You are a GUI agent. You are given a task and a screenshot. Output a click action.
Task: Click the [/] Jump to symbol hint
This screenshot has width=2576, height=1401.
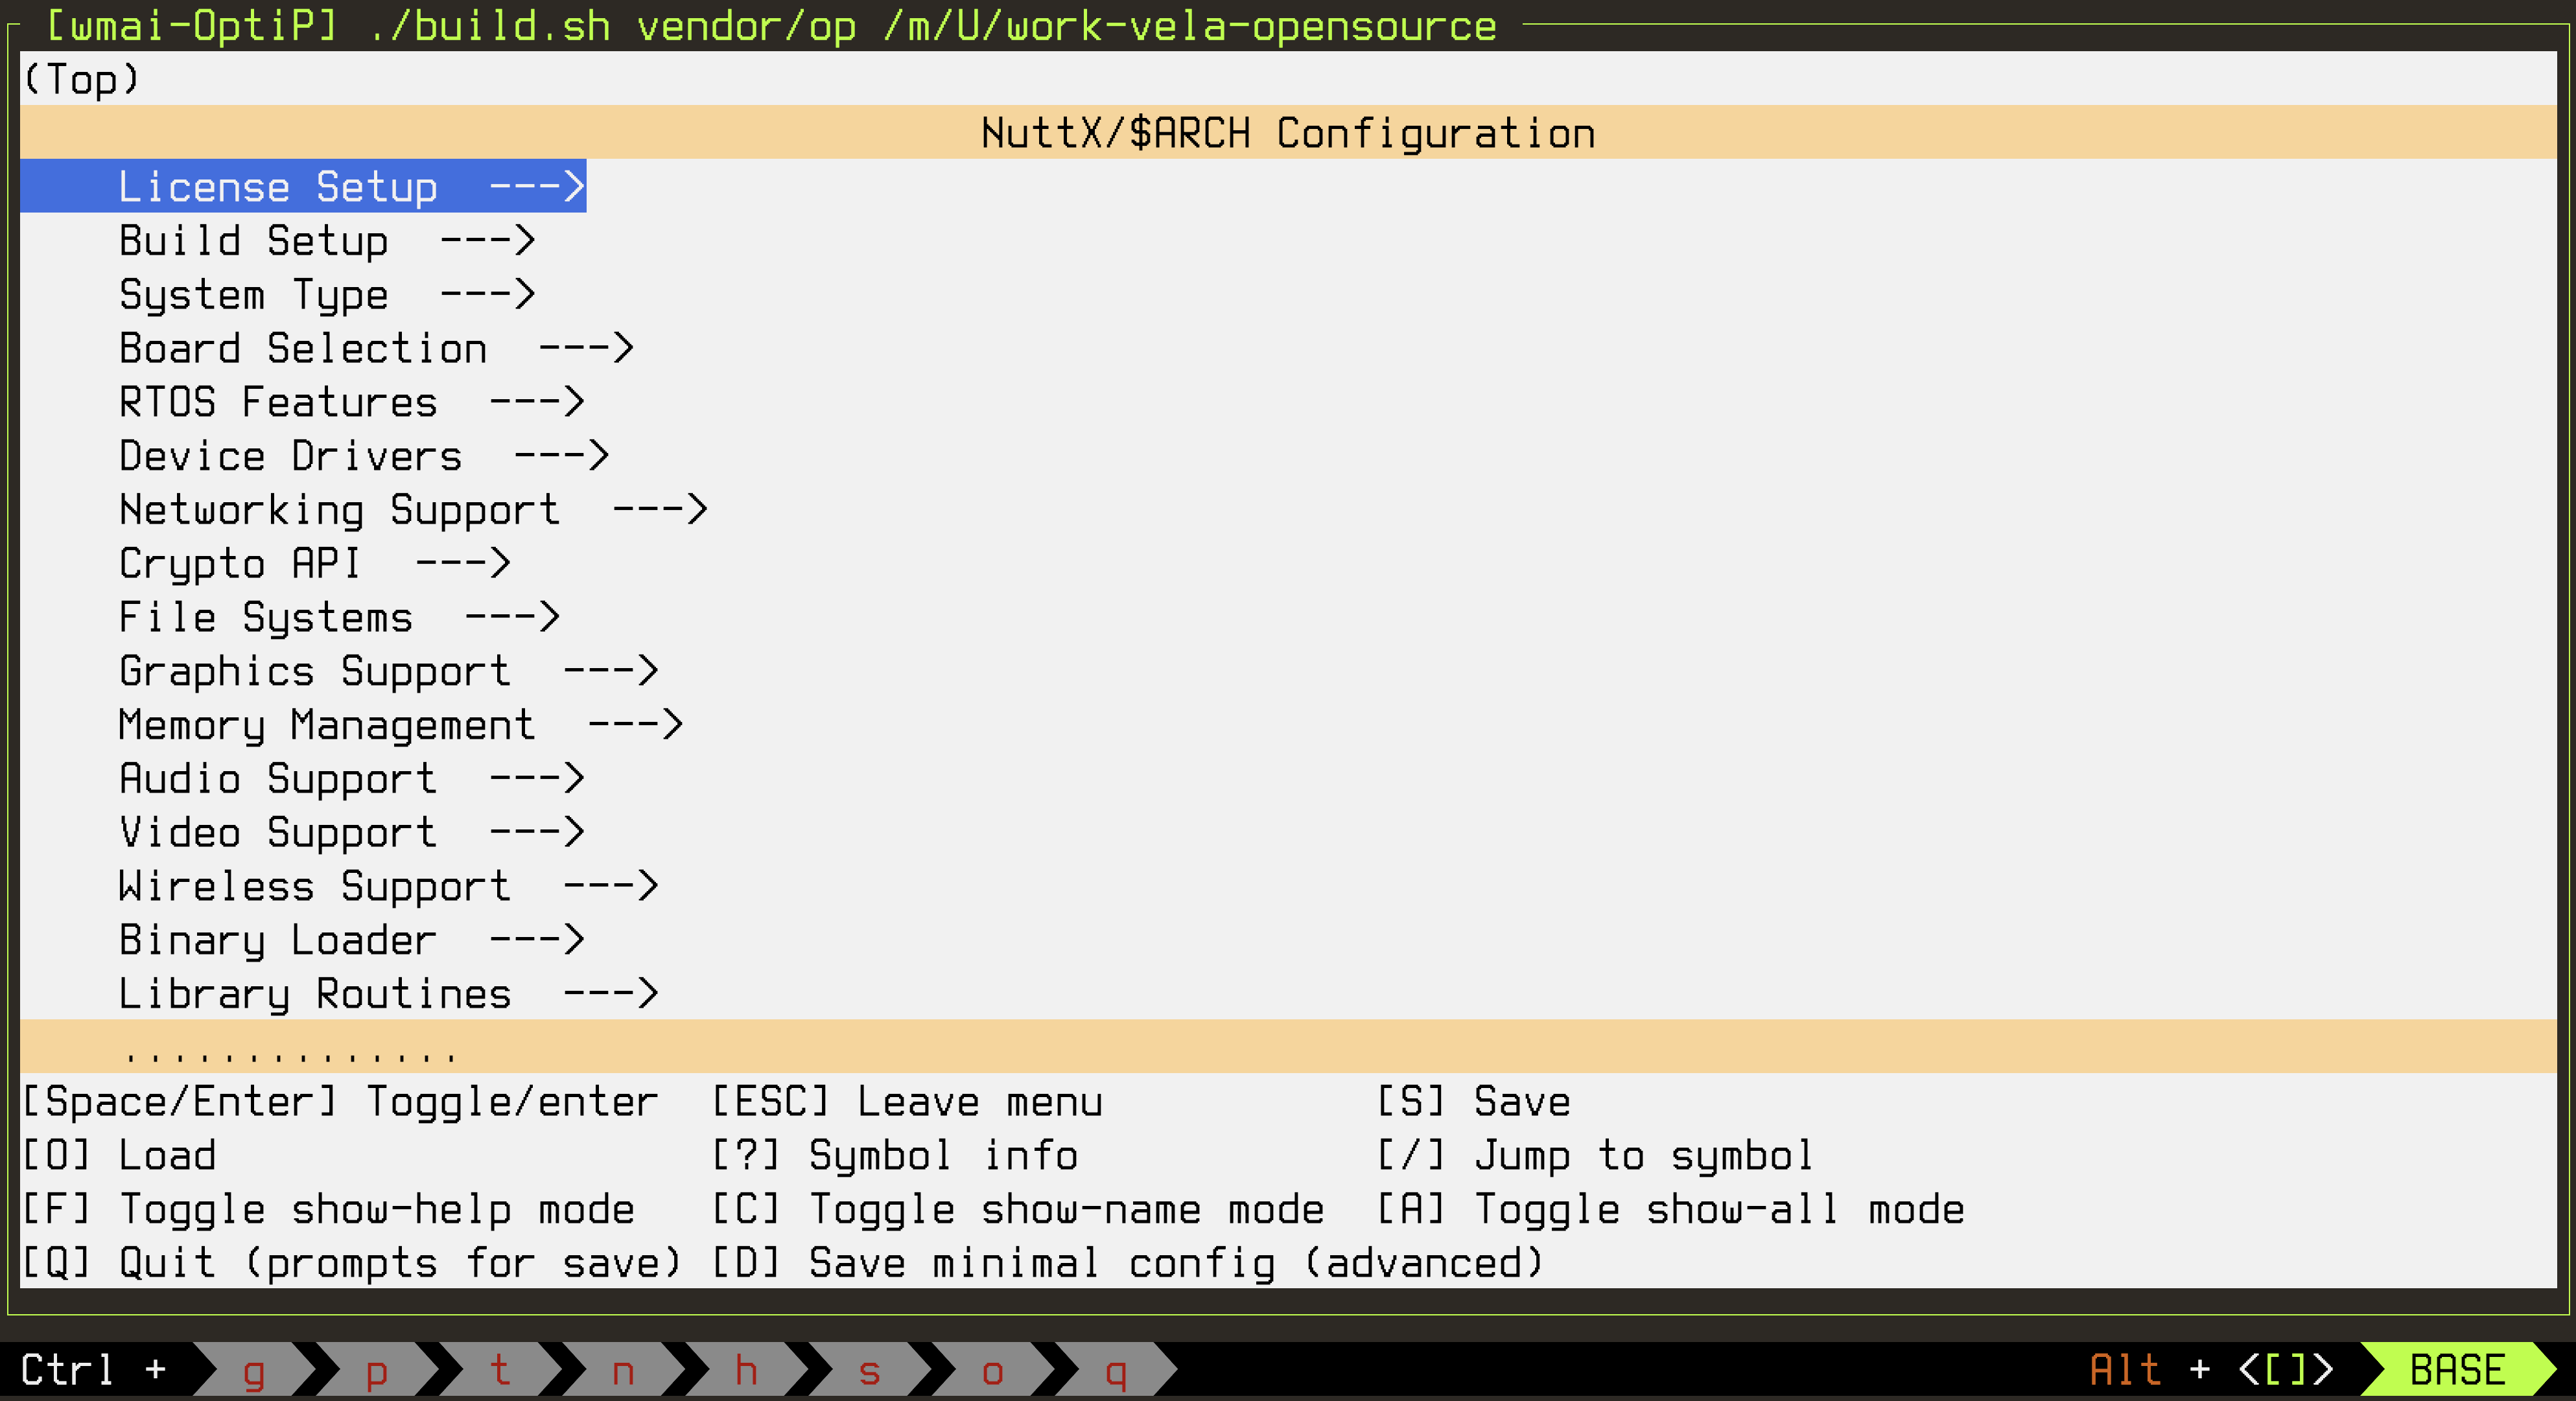point(1596,1156)
